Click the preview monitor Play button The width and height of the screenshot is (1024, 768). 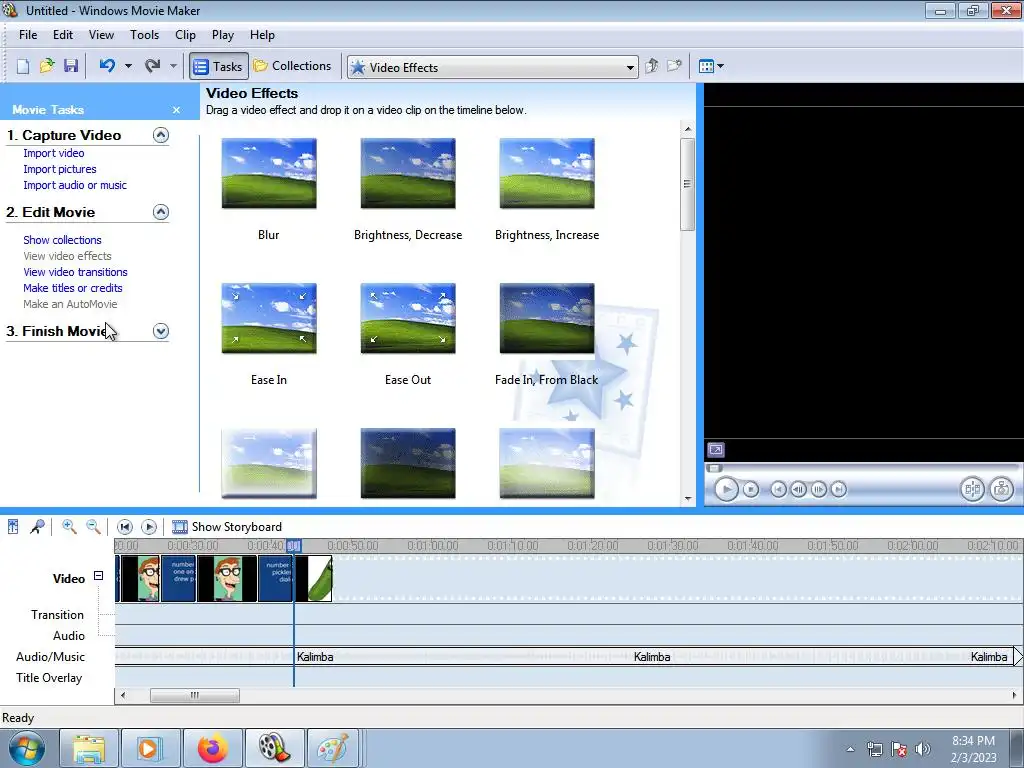click(x=726, y=489)
